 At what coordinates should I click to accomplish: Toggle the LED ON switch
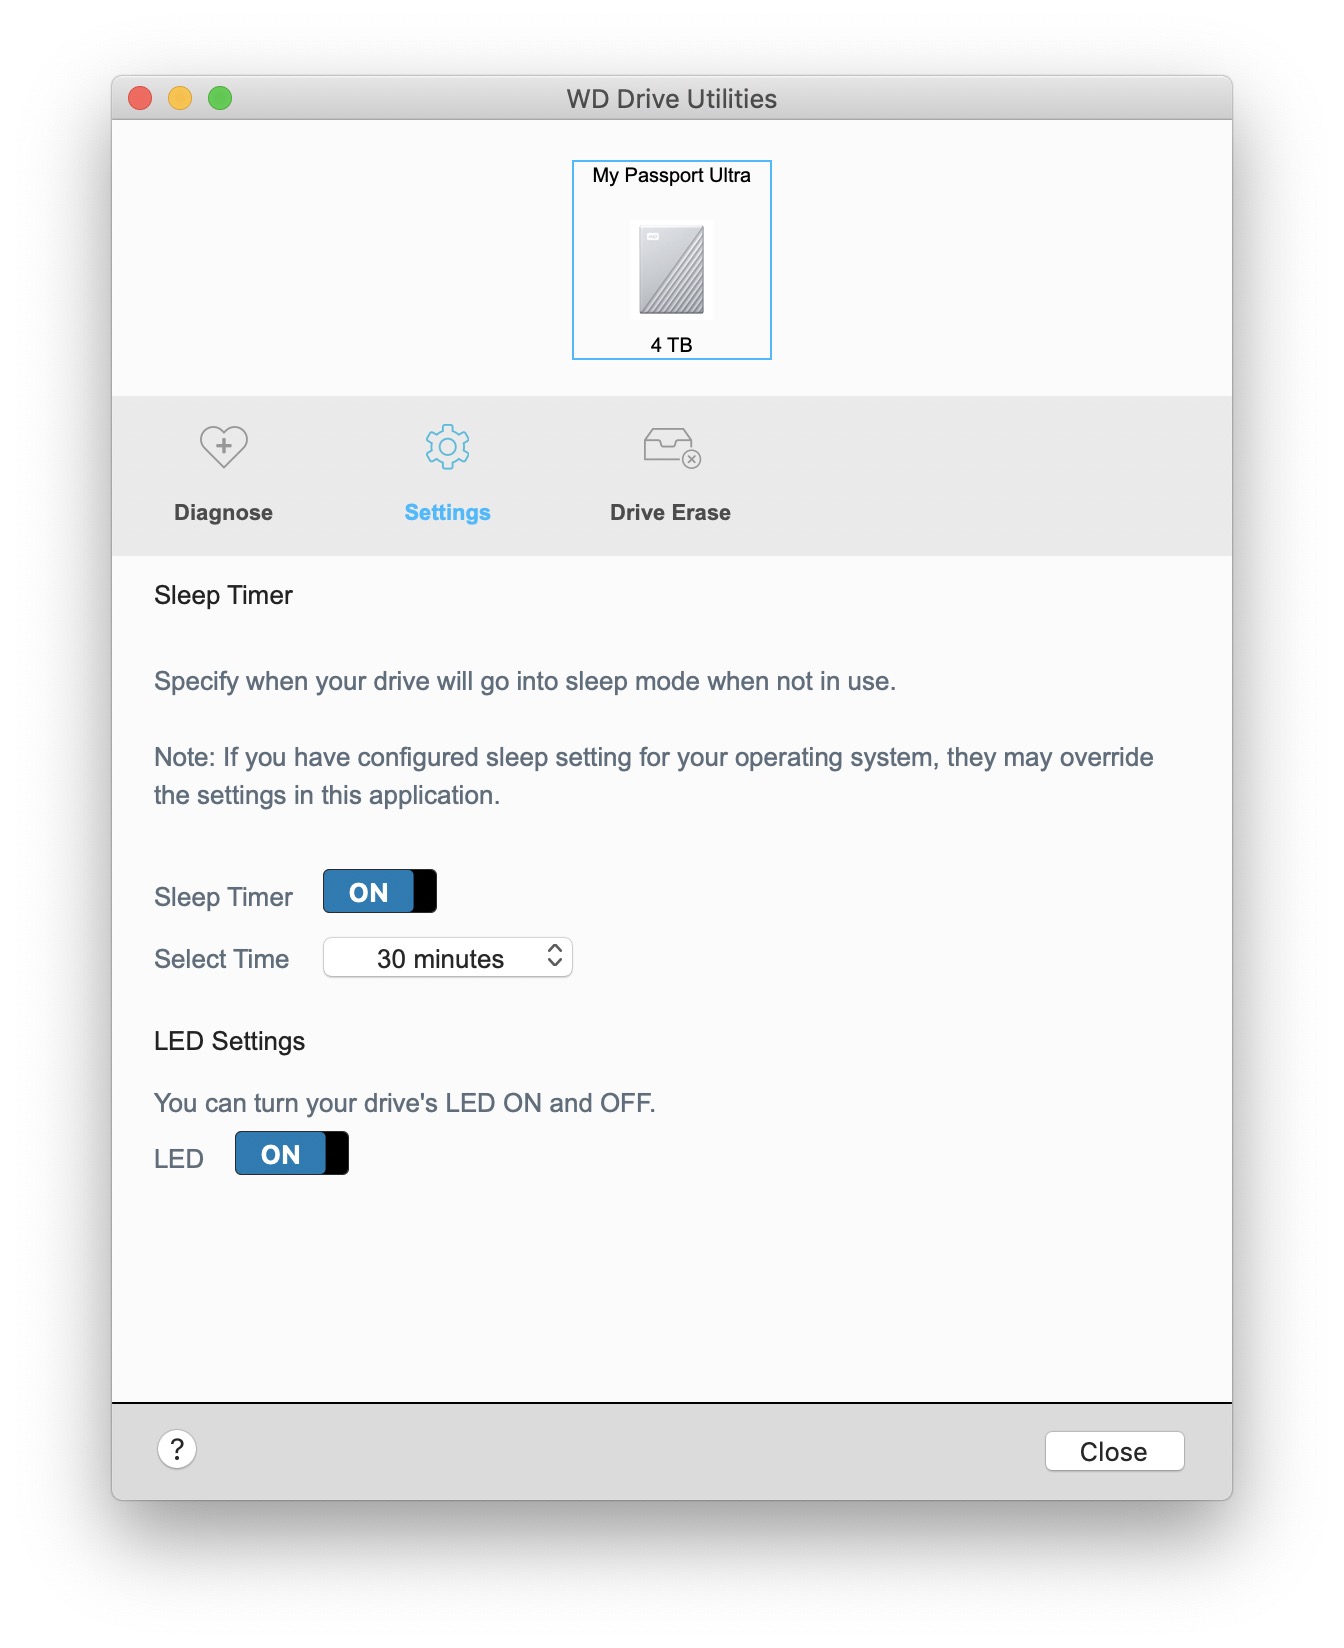[x=291, y=1153]
